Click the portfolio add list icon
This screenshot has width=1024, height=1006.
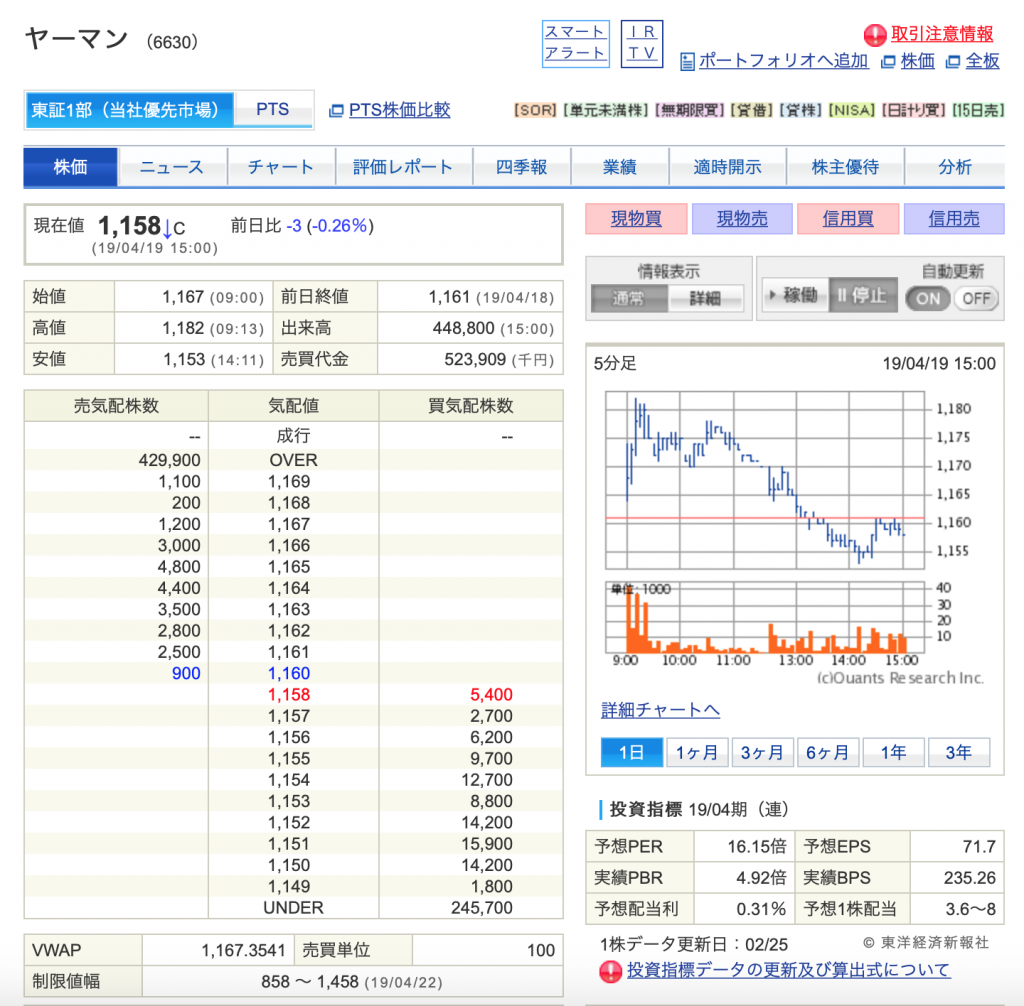687,62
